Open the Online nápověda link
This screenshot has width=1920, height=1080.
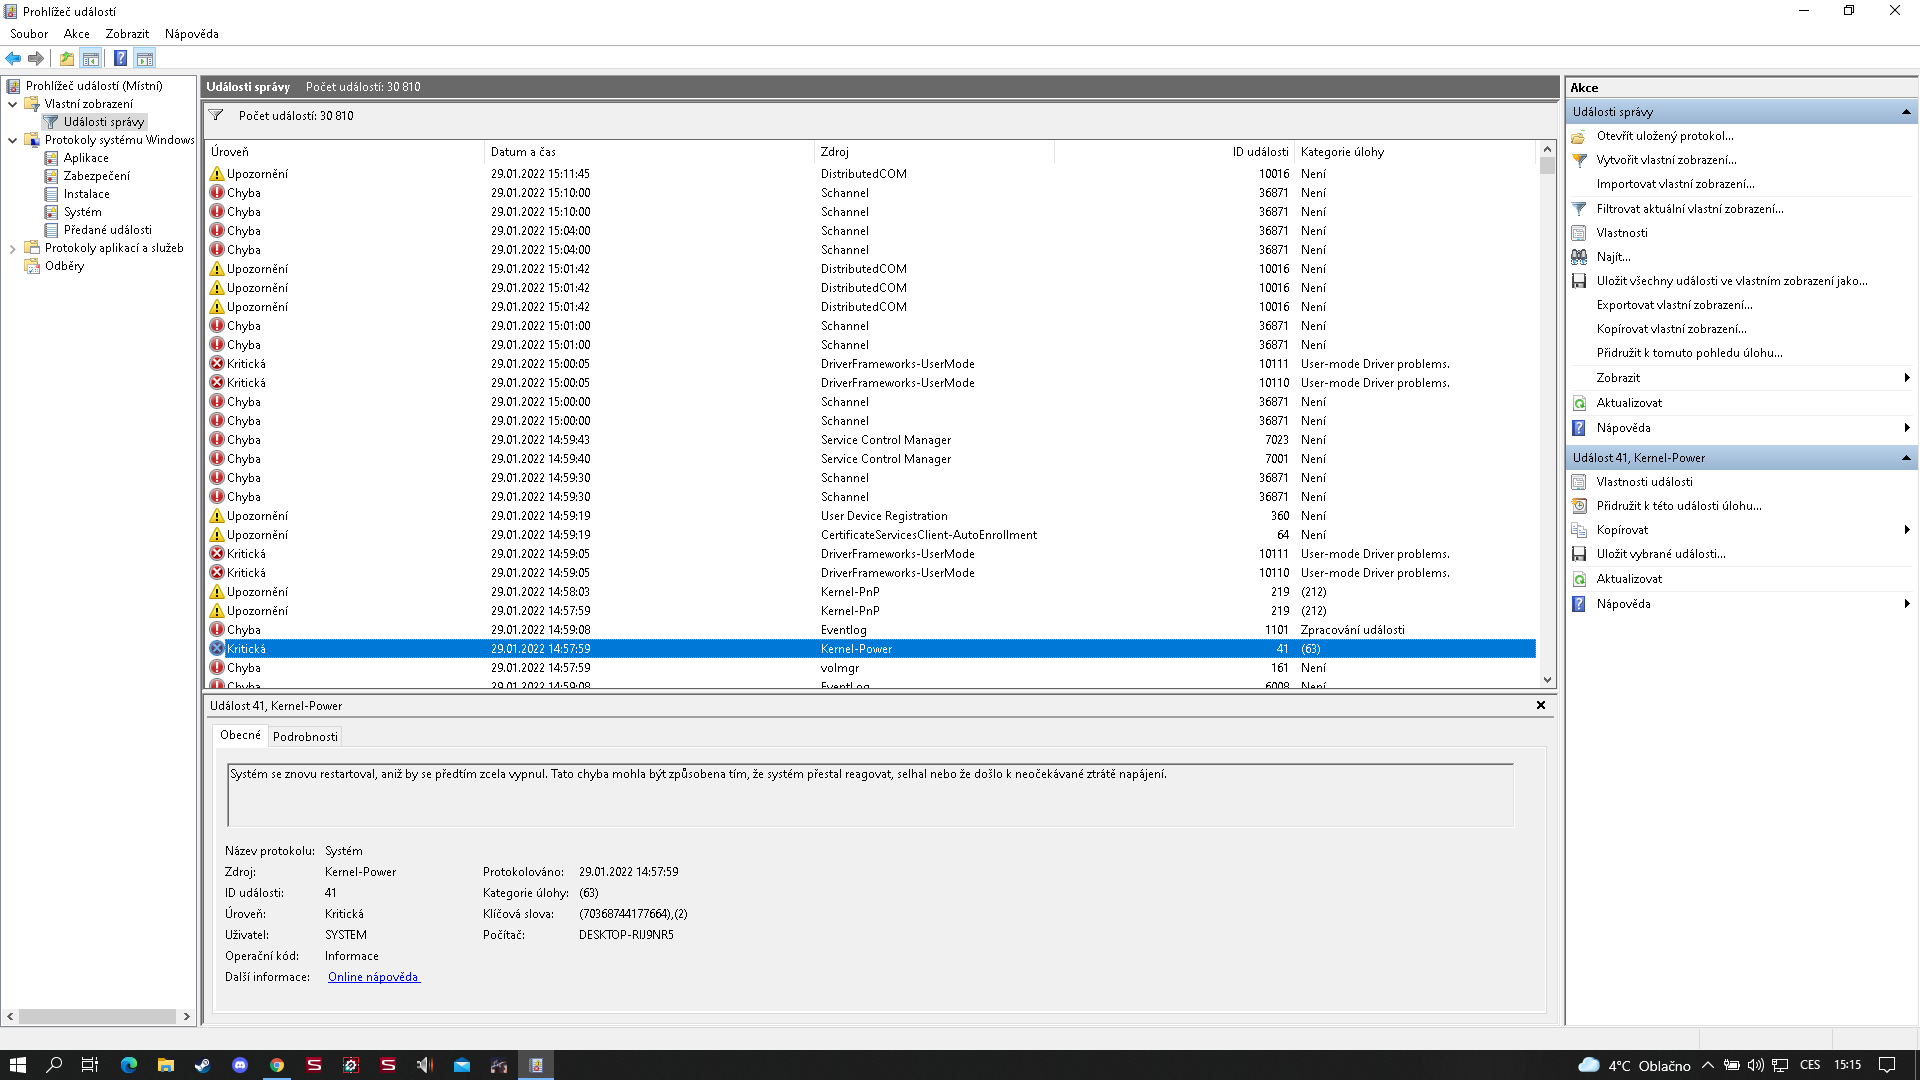point(373,977)
